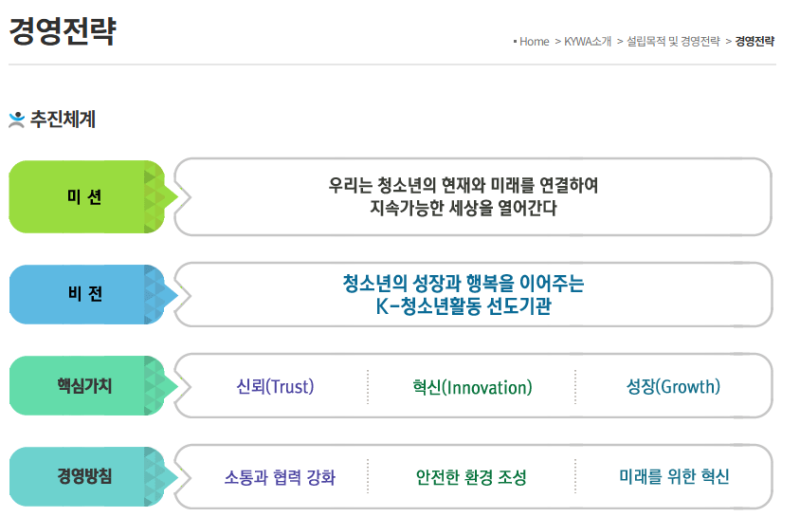Click 안전한 환경 조성 policy text

[x=471, y=477]
